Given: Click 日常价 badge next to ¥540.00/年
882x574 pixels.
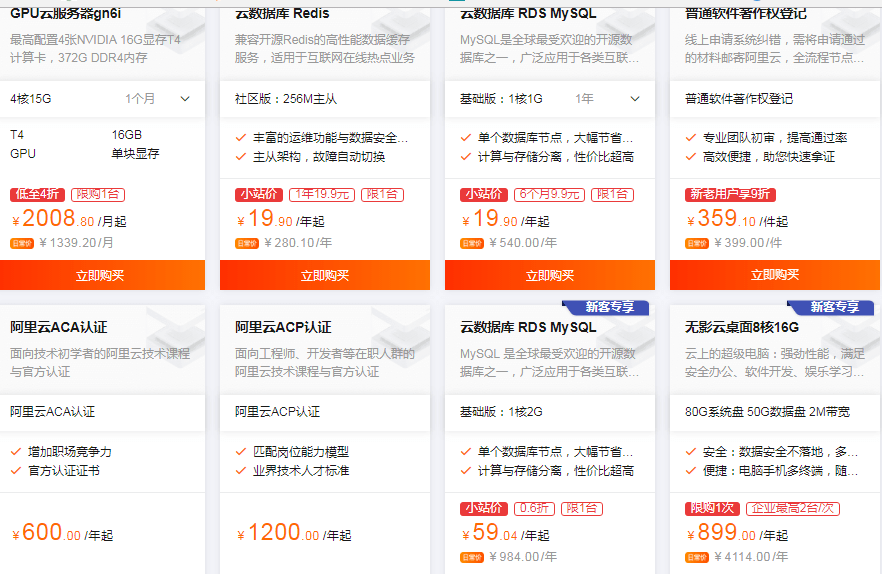Looking at the screenshot, I should [x=472, y=244].
